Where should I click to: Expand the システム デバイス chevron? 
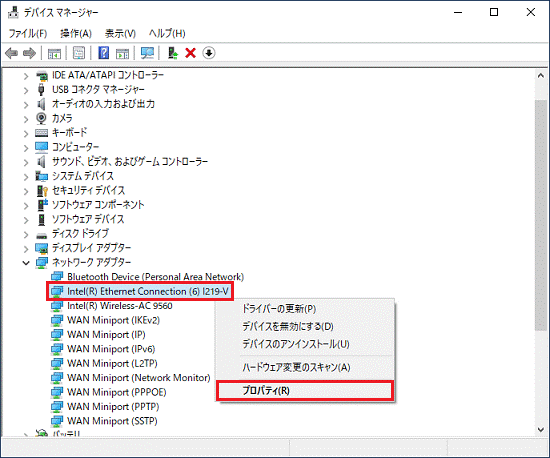coord(26,176)
